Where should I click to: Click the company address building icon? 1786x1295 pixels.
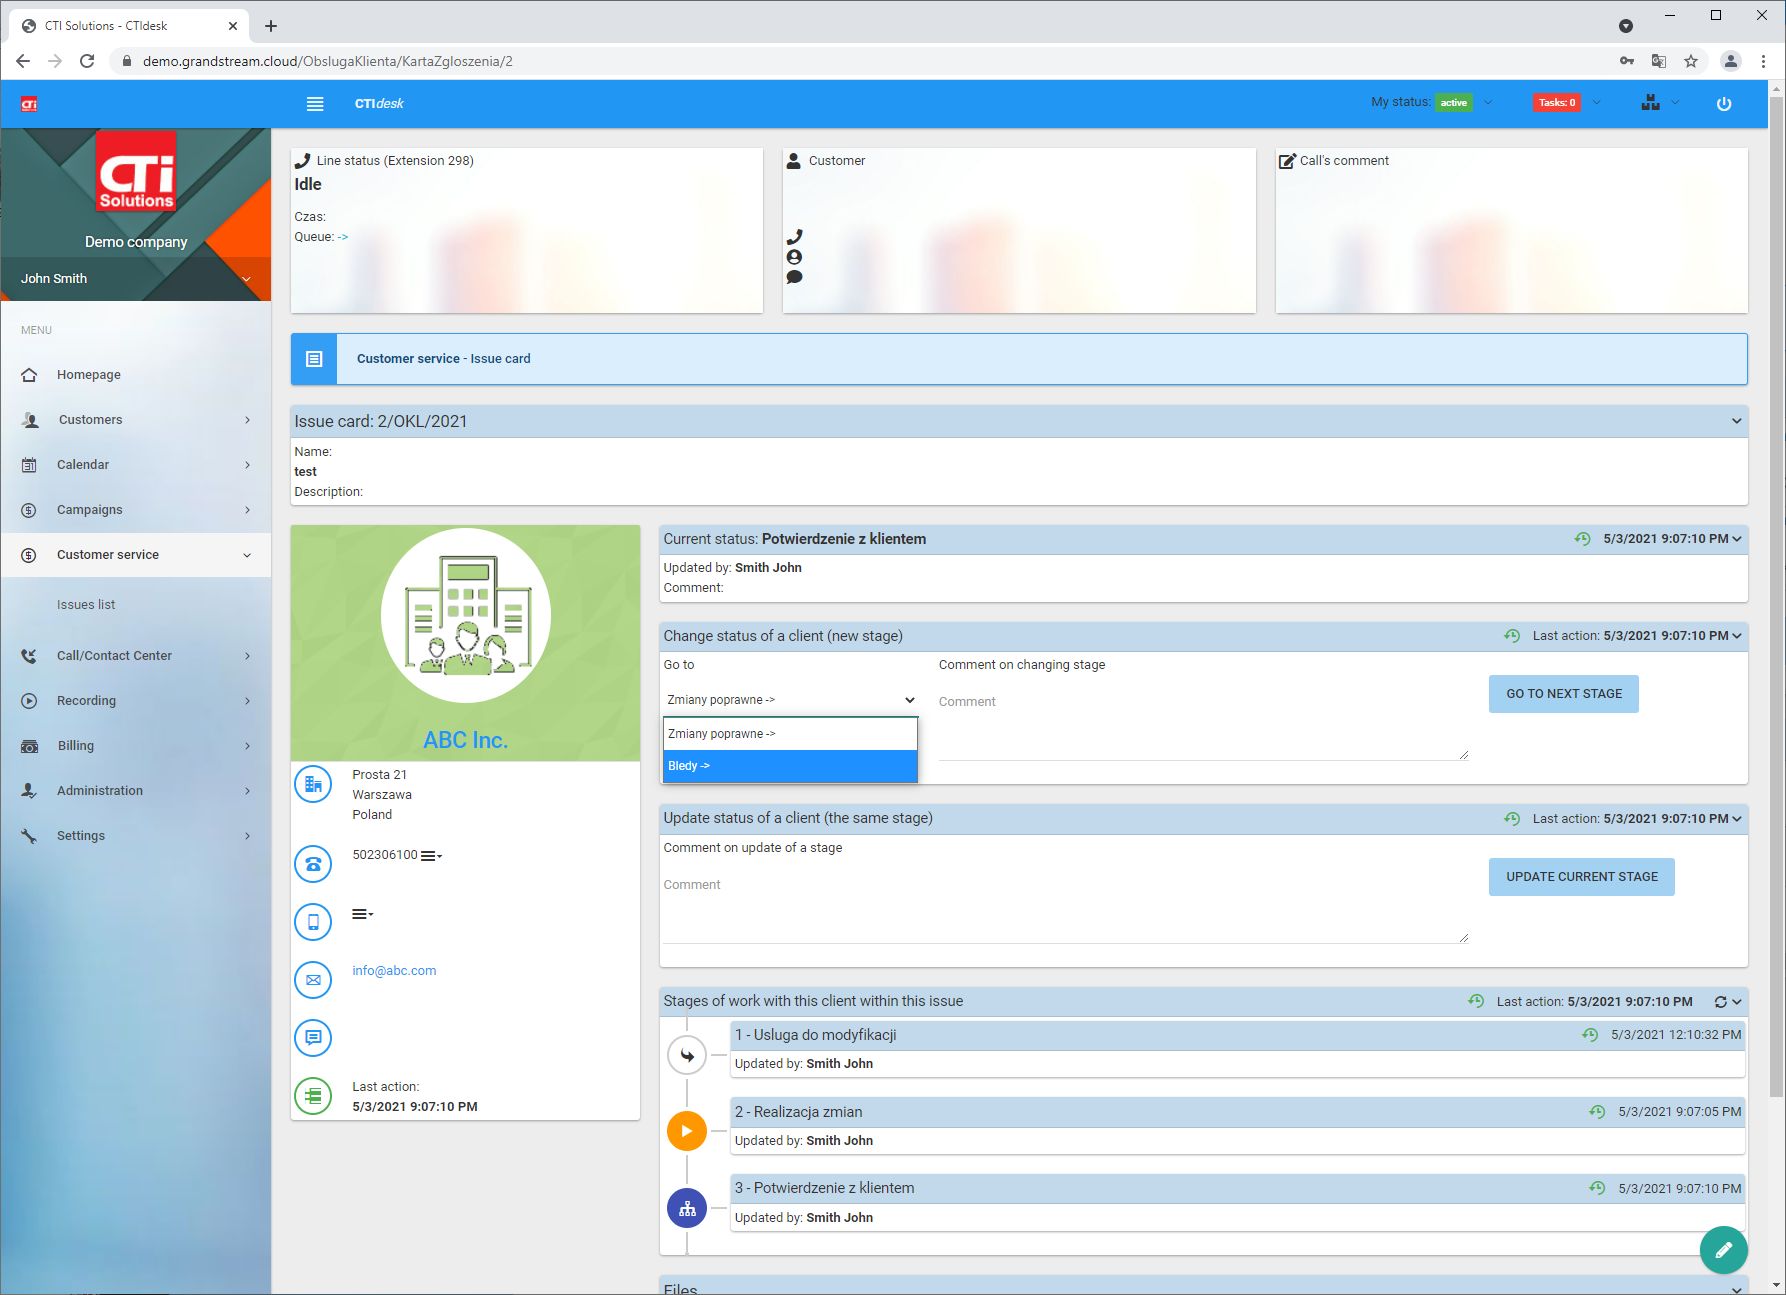(313, 784)
